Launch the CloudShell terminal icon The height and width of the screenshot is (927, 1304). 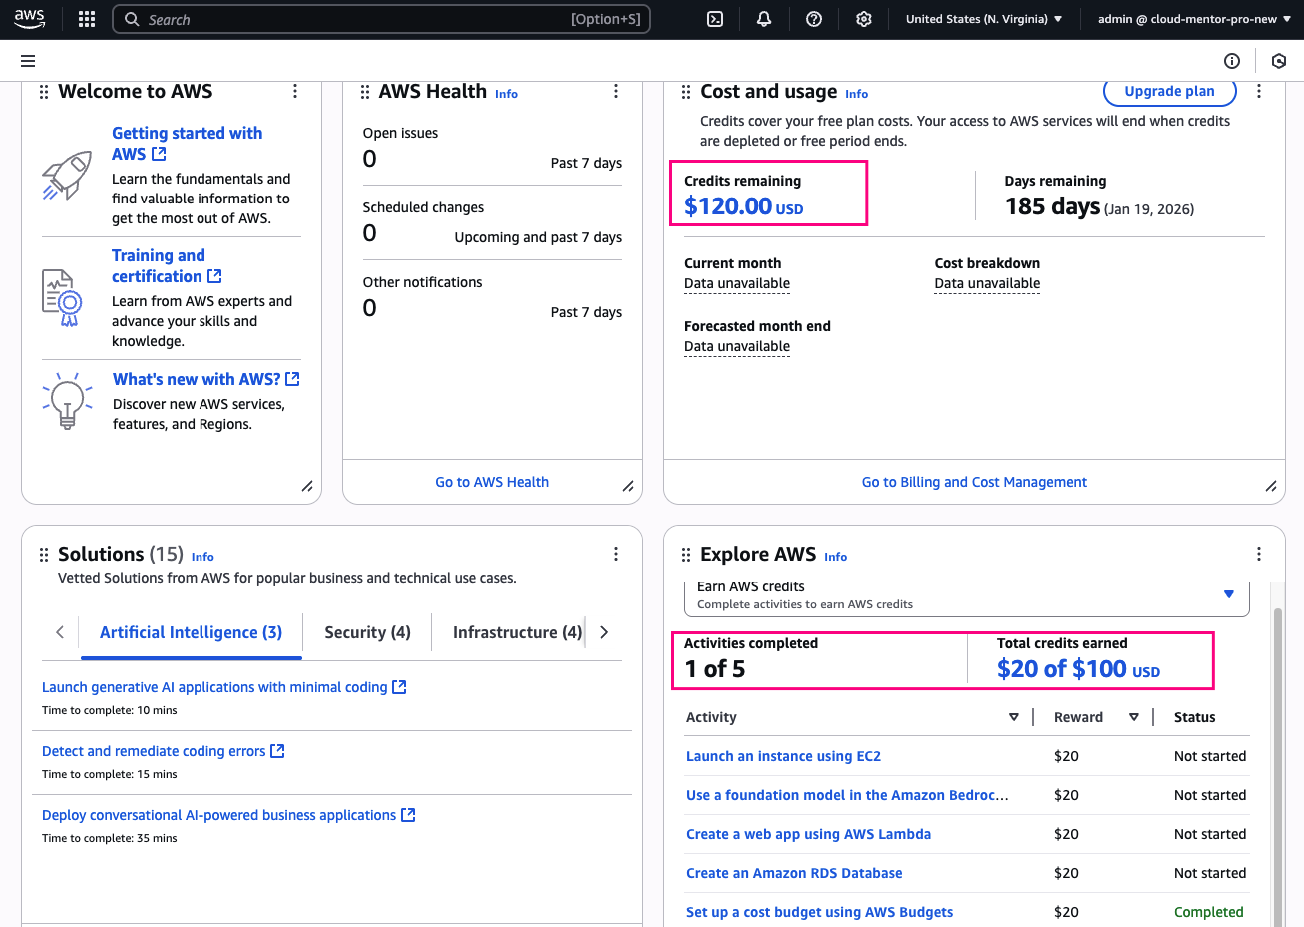pos(715,19)
